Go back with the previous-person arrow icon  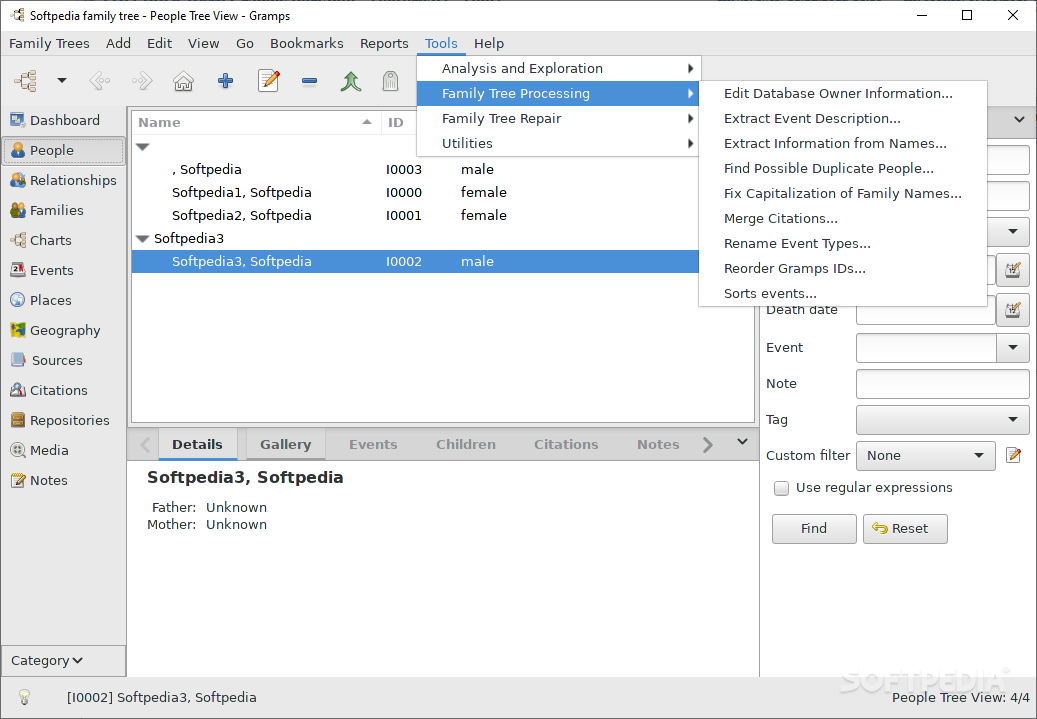click(x=100, y=81)
